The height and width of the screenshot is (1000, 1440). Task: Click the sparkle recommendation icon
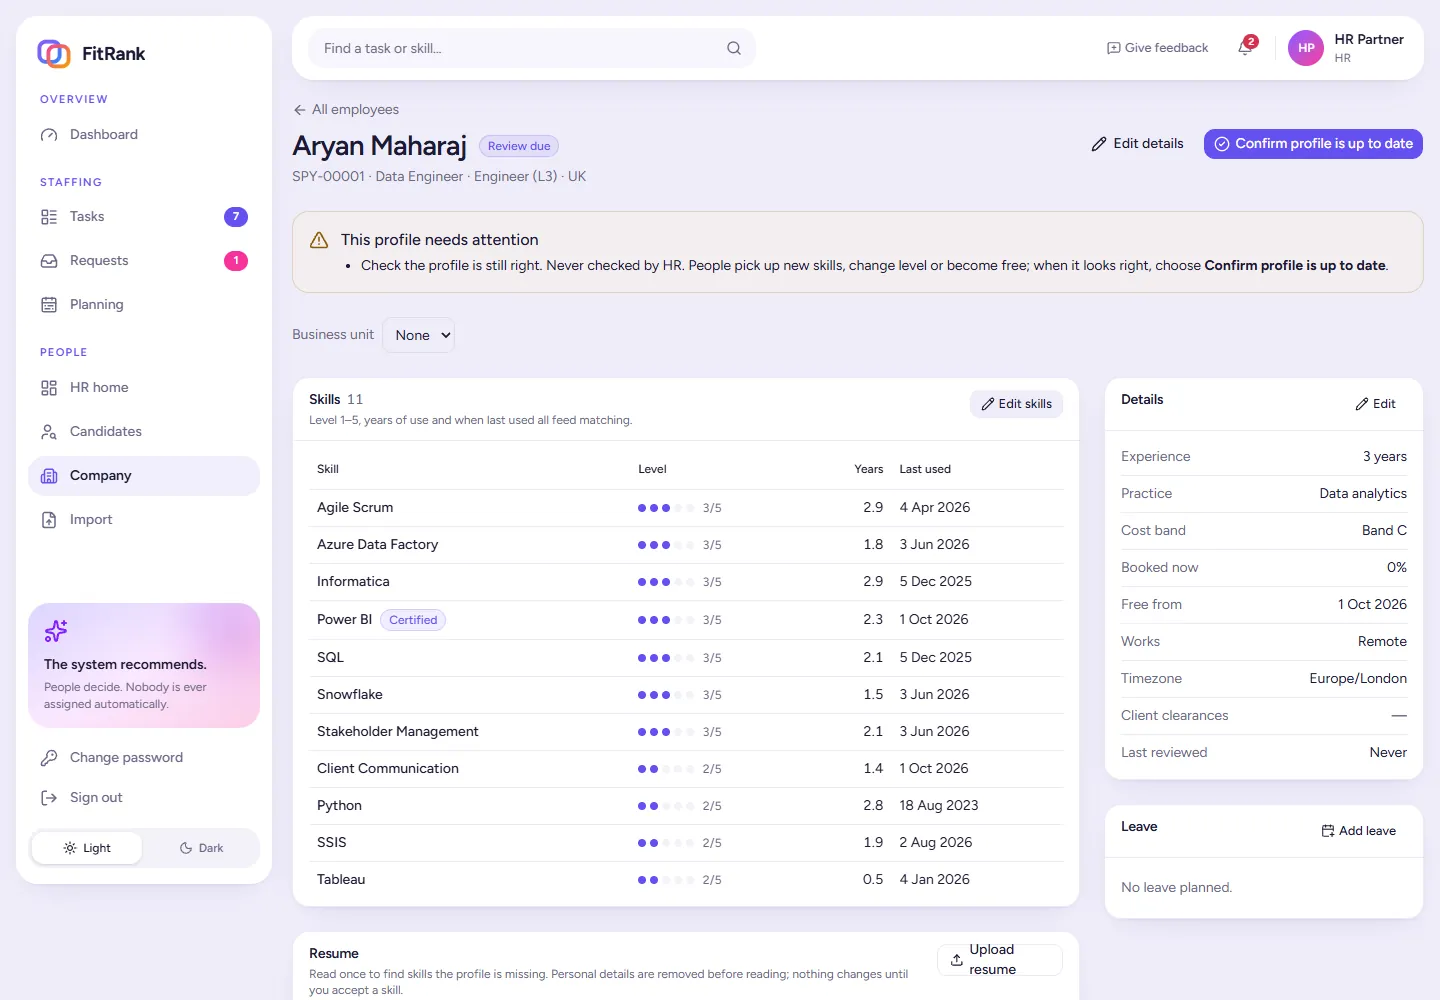click(56, 631)
